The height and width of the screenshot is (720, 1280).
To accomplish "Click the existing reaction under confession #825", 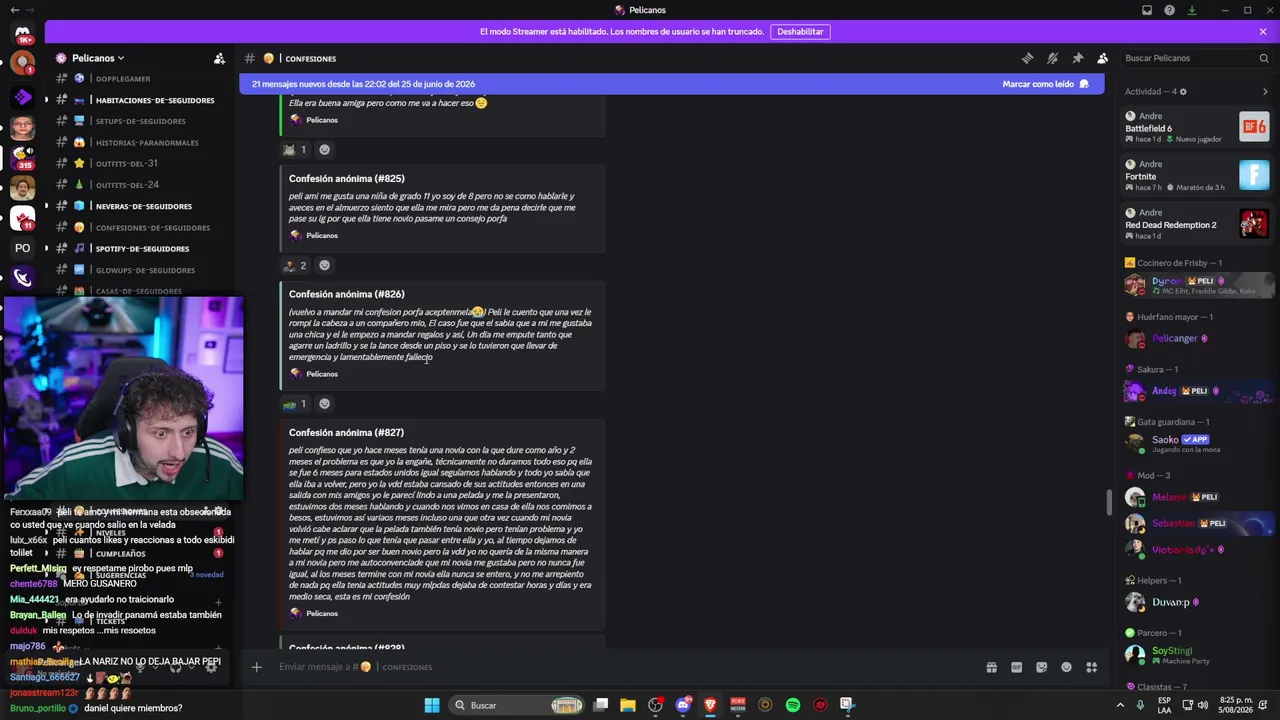I will click(x=295, y=265).
